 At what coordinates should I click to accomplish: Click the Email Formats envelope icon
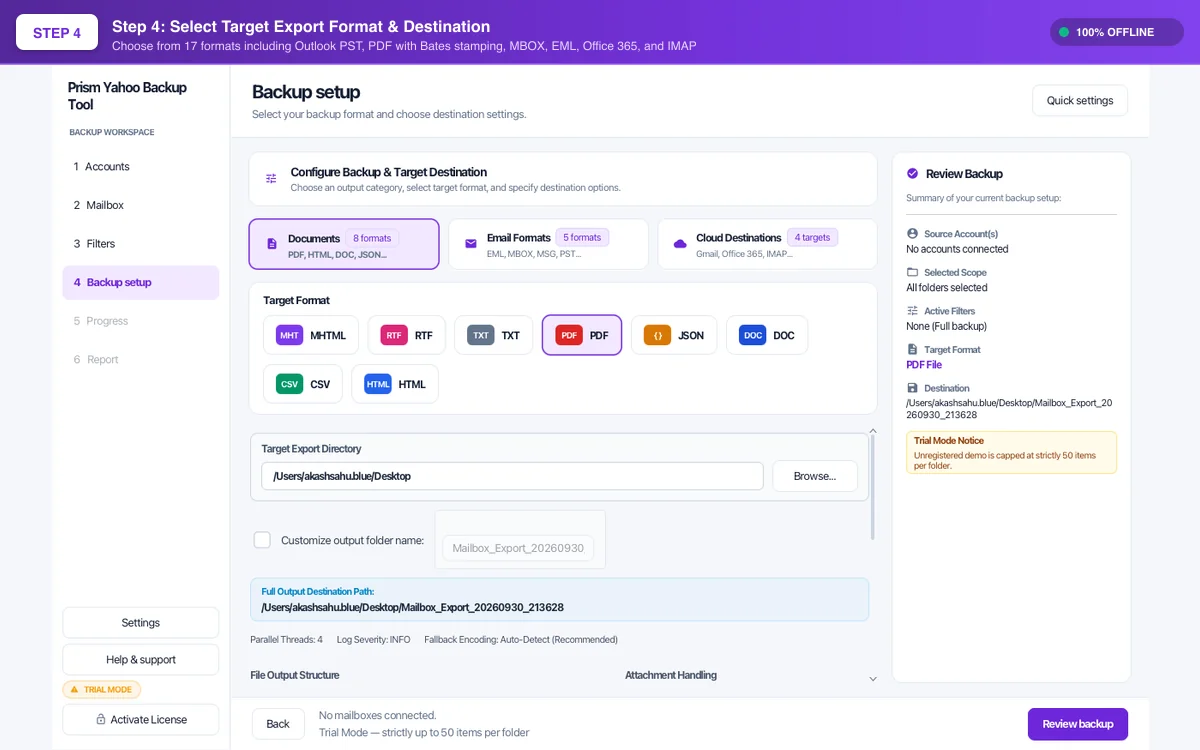pyautogui.click(x=471, y=244)
